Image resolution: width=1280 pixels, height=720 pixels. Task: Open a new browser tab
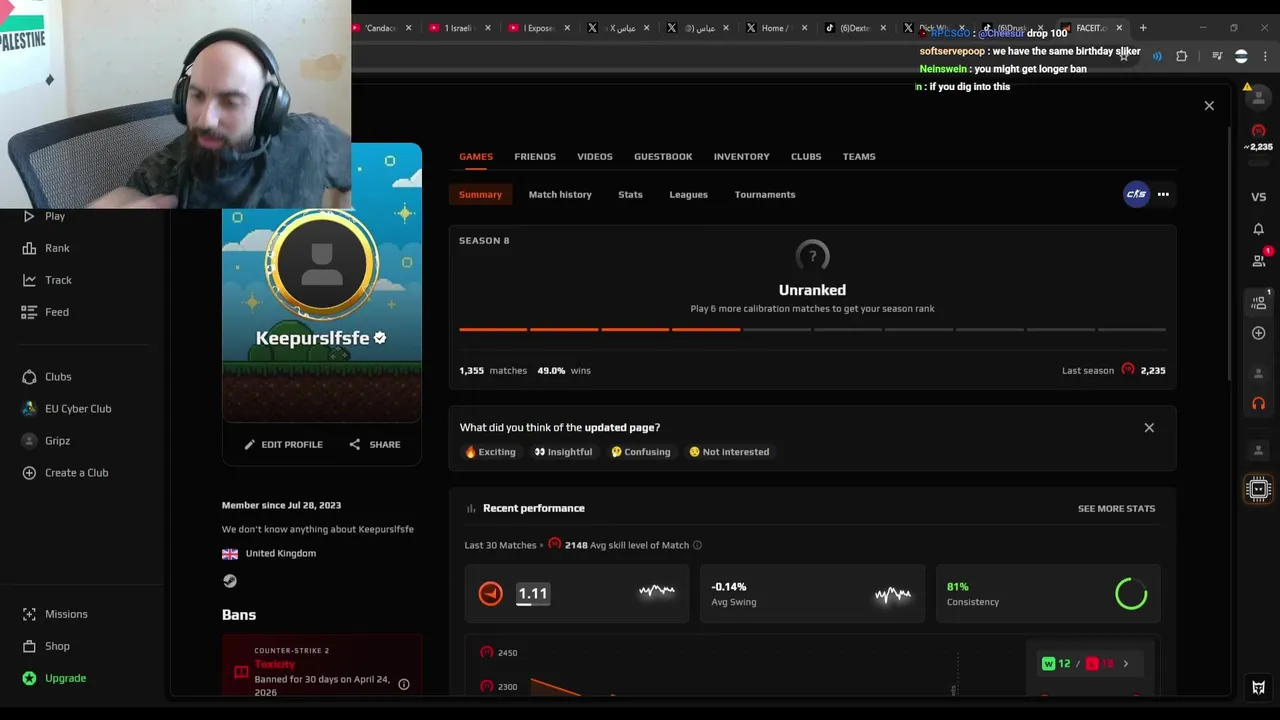coord(1143,28)
